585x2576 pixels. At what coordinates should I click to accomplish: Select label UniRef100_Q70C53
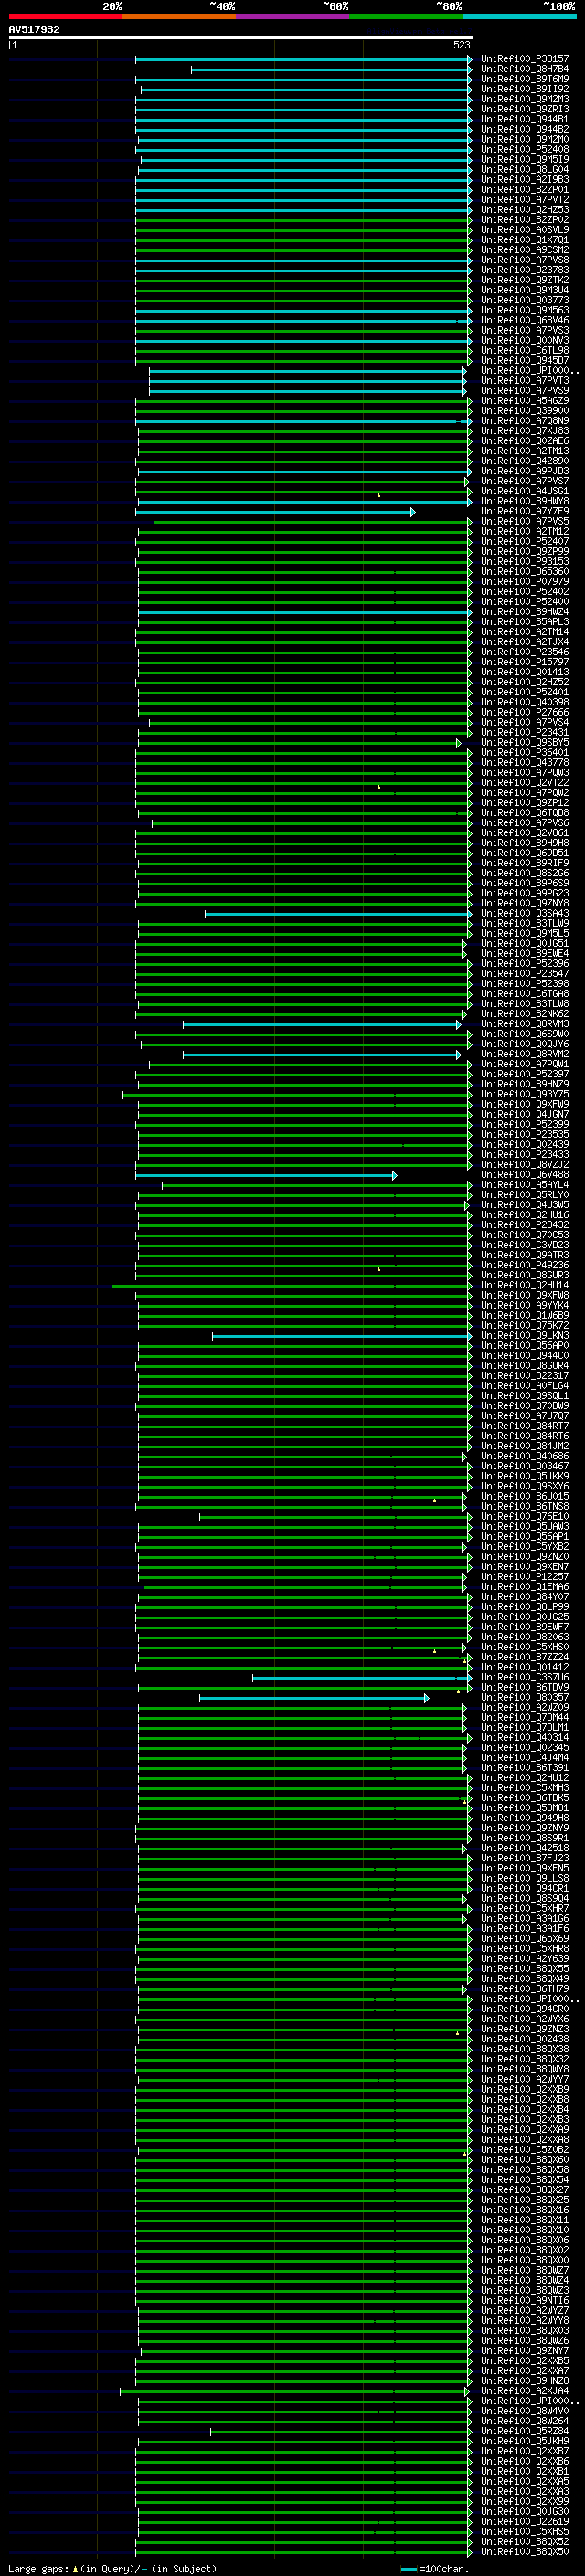[x=524, y=1235]
